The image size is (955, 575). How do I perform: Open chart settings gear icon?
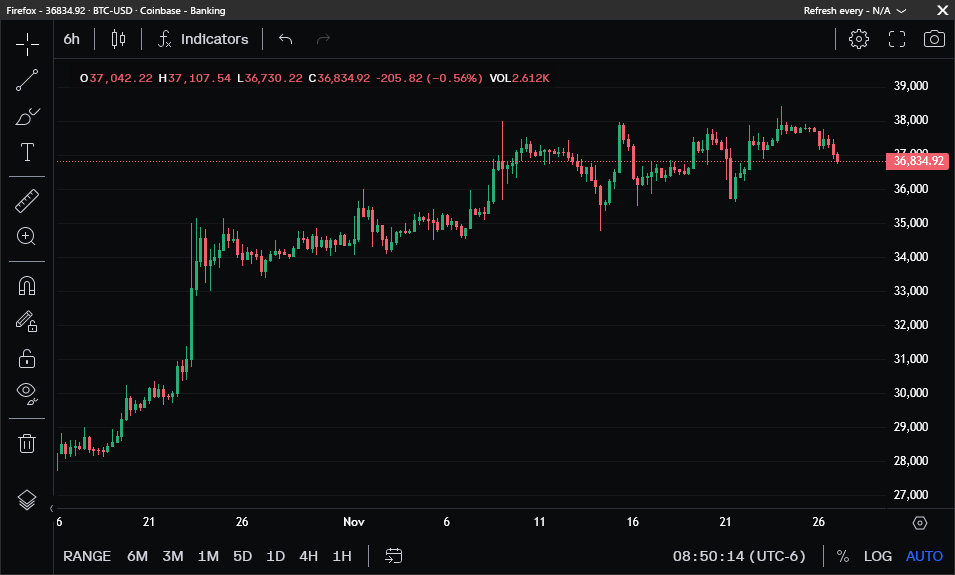pos(858,39)
